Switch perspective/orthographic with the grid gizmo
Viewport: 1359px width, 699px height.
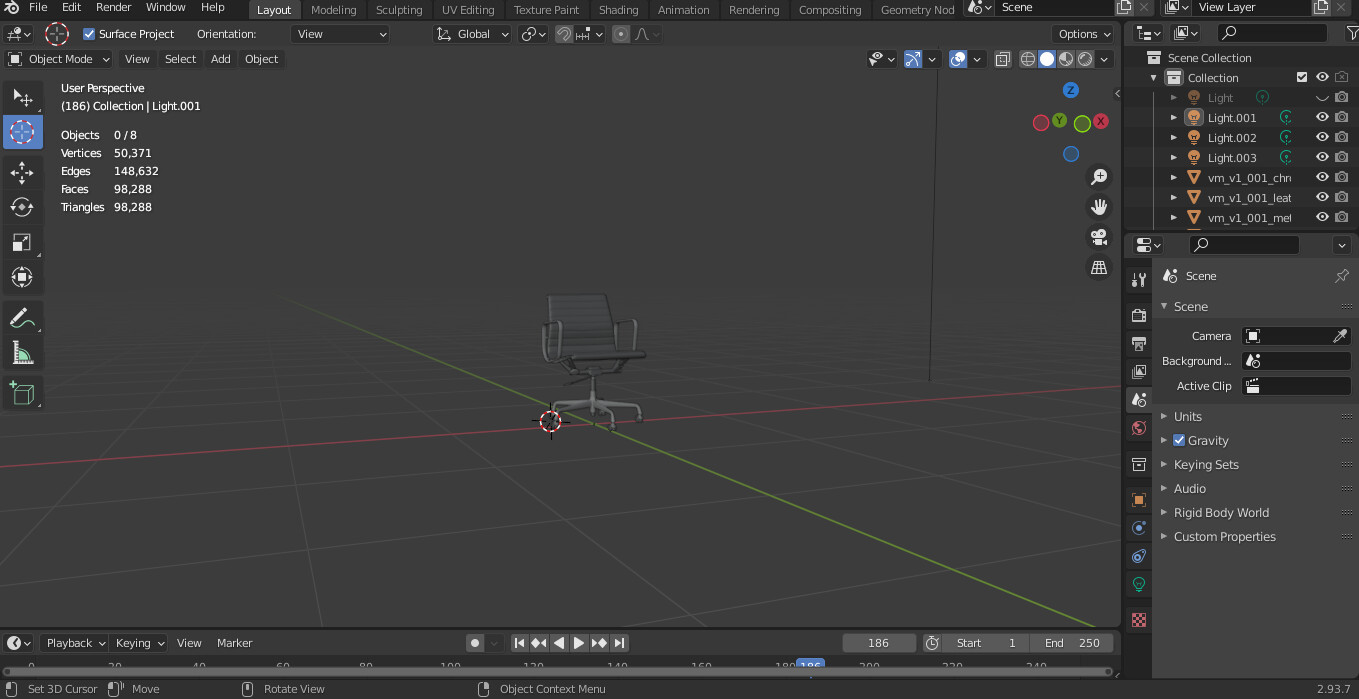(1099, 267)
